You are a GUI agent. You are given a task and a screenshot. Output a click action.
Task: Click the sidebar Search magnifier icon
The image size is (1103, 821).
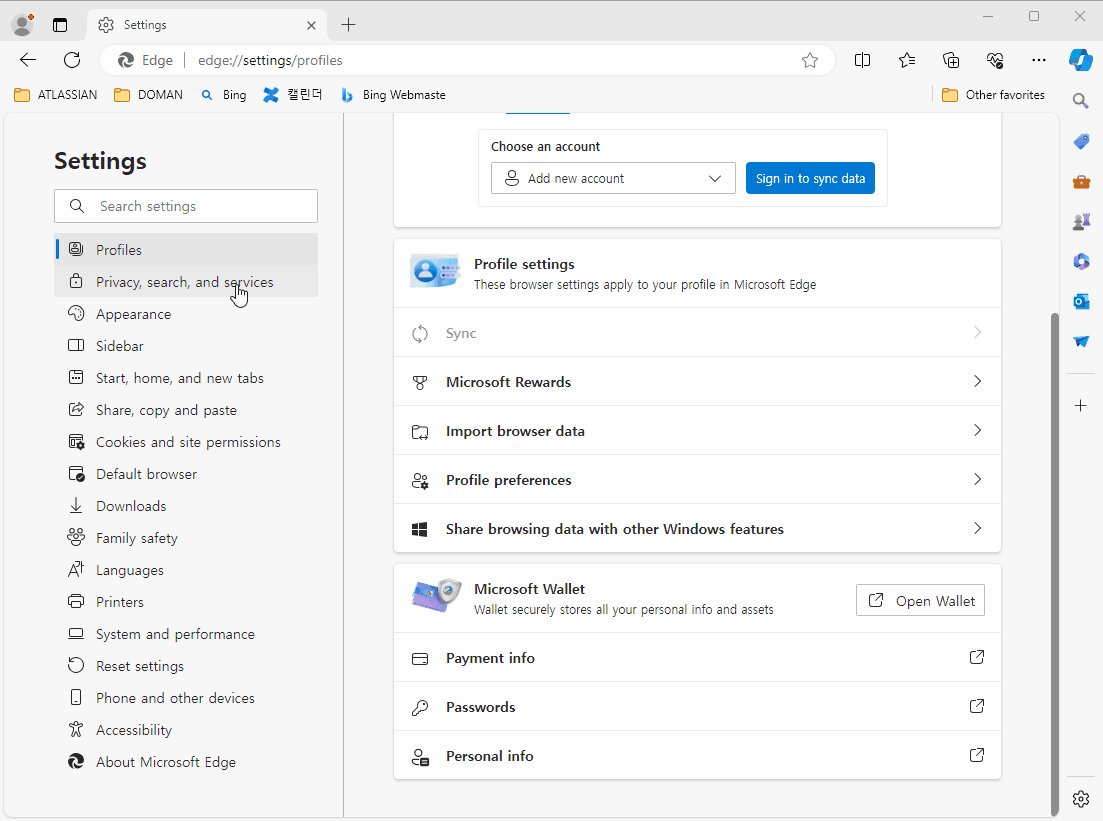point(1080,100)
